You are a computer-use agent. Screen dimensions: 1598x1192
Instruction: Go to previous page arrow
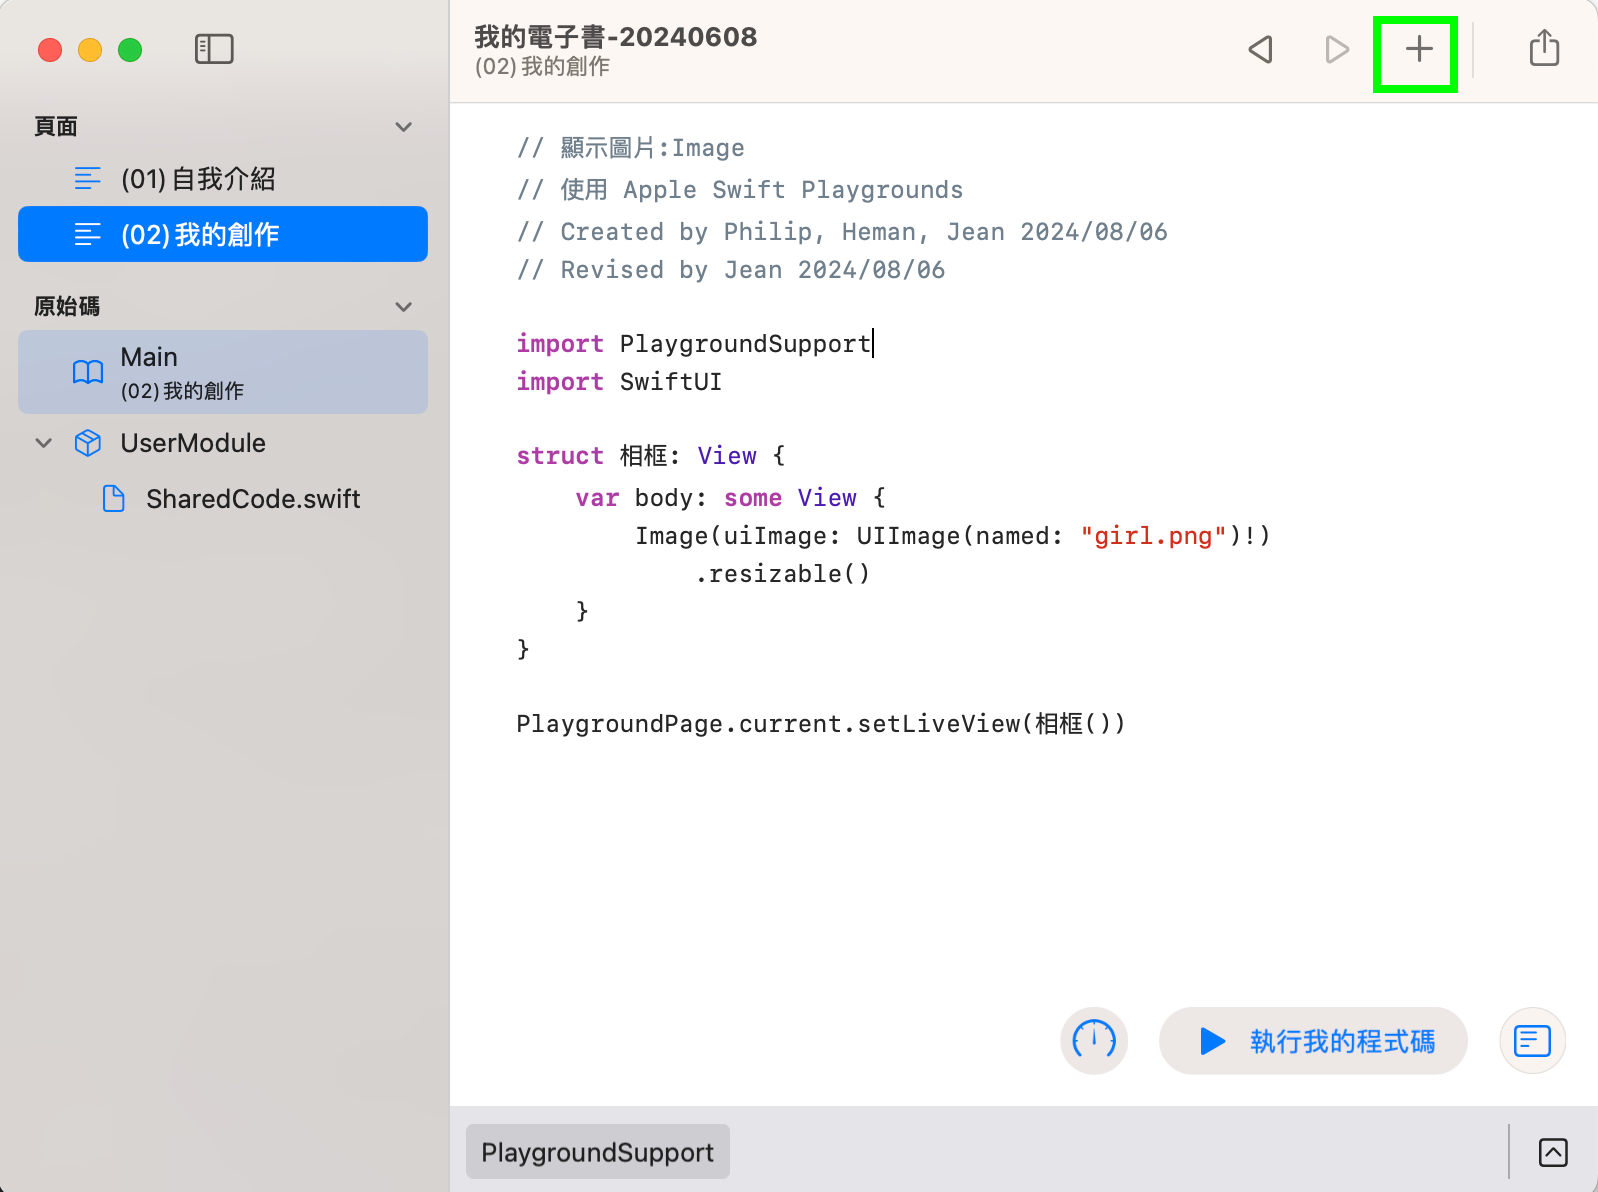click(x=1261, y=49)
